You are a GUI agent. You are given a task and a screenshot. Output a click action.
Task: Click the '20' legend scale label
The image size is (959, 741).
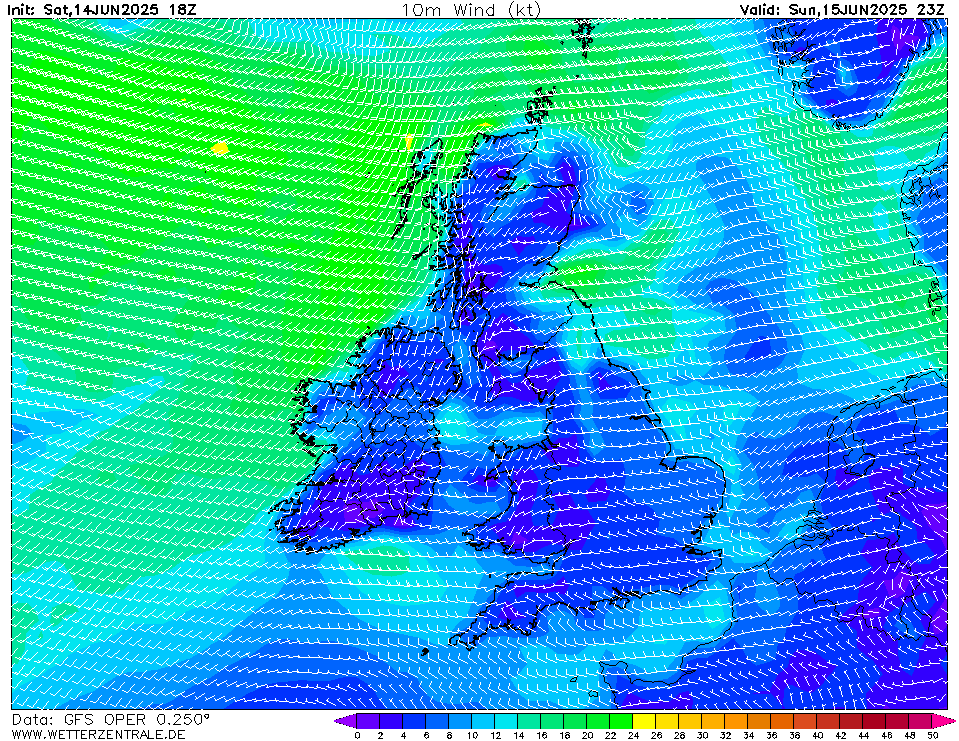pos(587,735)
